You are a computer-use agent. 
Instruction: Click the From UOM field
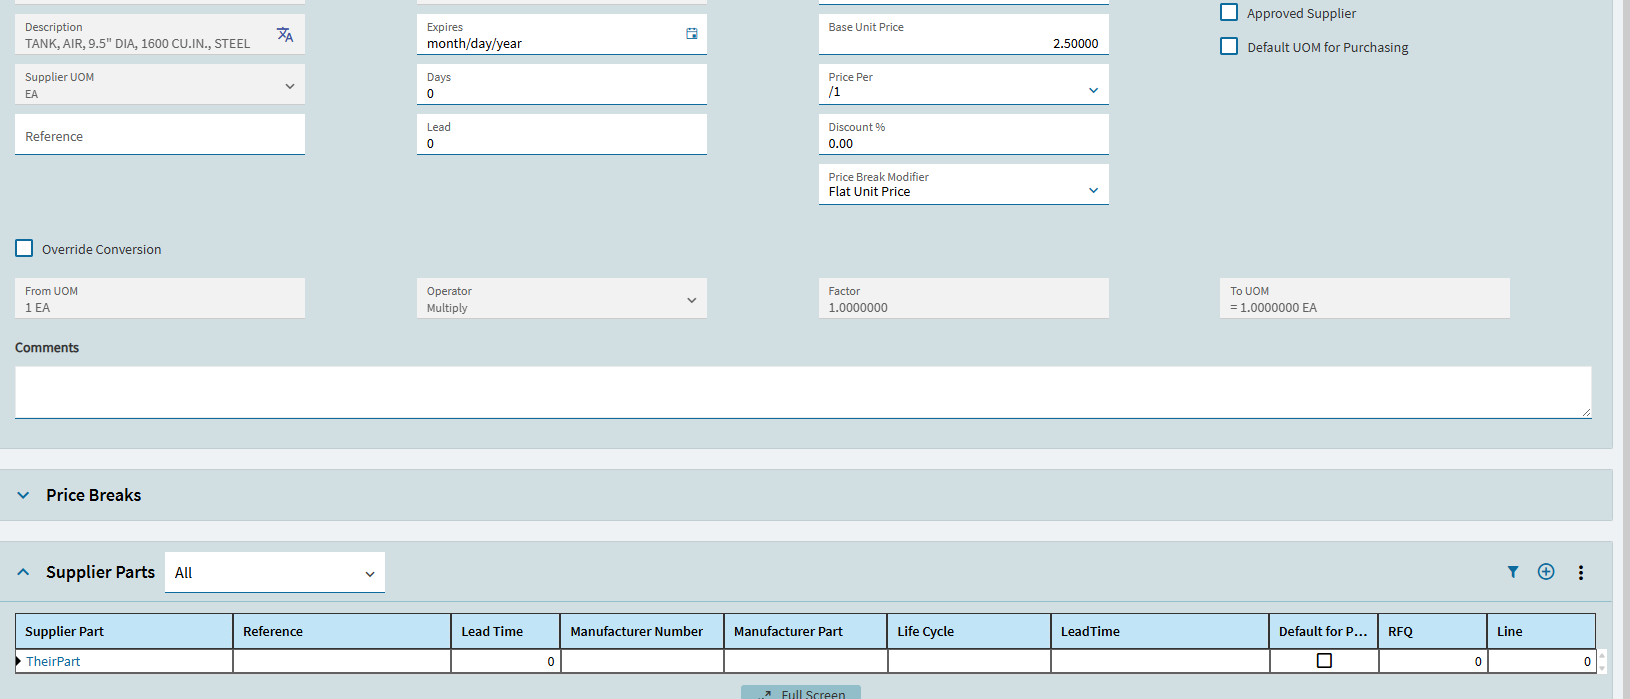(x=160, y=299)
